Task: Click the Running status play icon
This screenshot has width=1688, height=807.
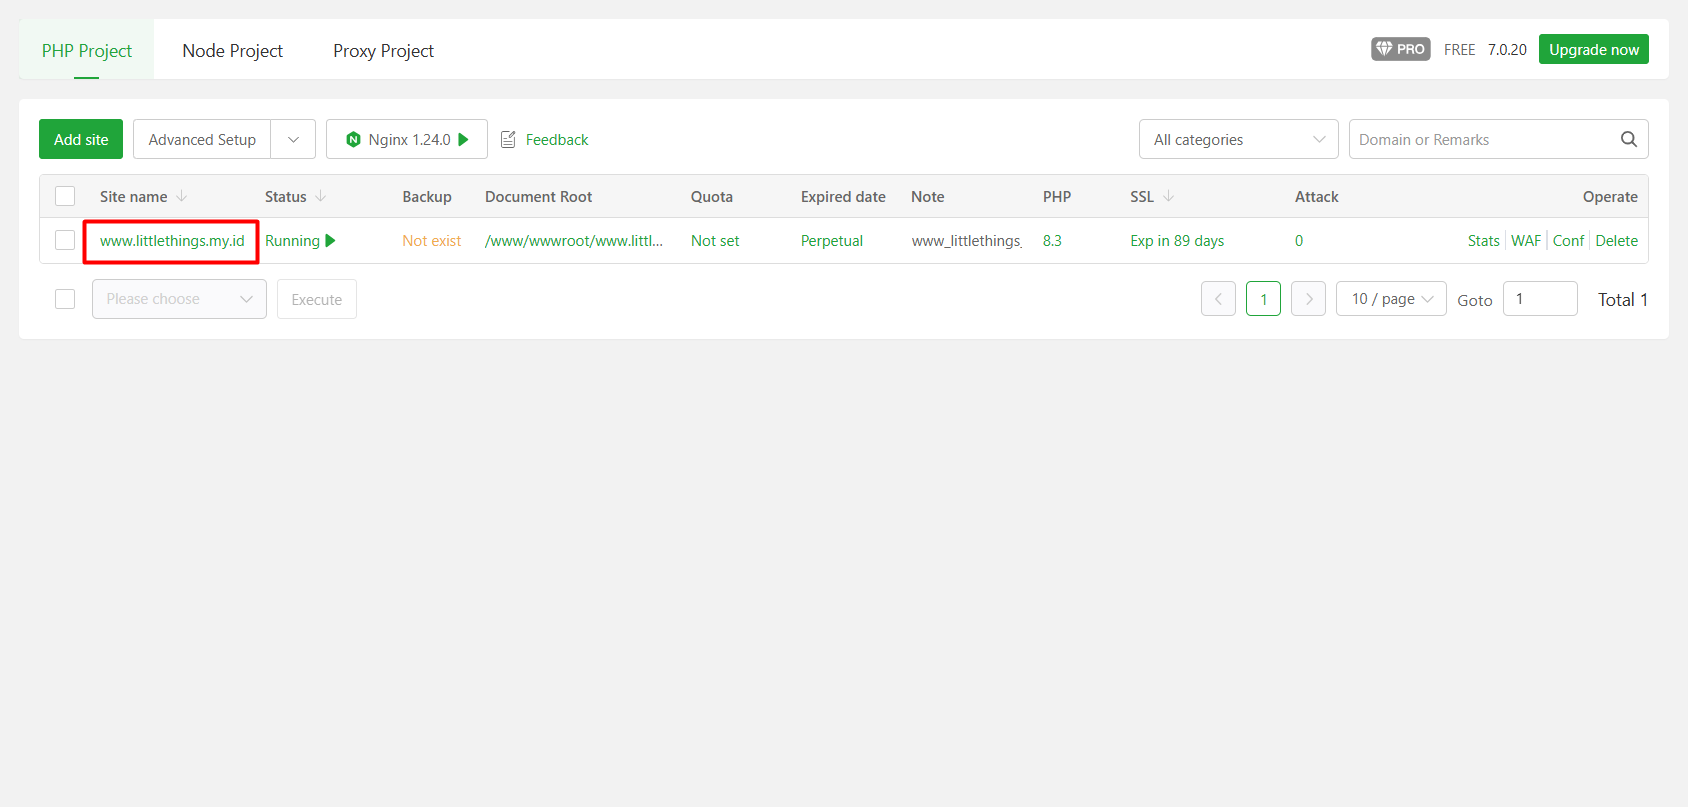Action: [x=331, y=241]
